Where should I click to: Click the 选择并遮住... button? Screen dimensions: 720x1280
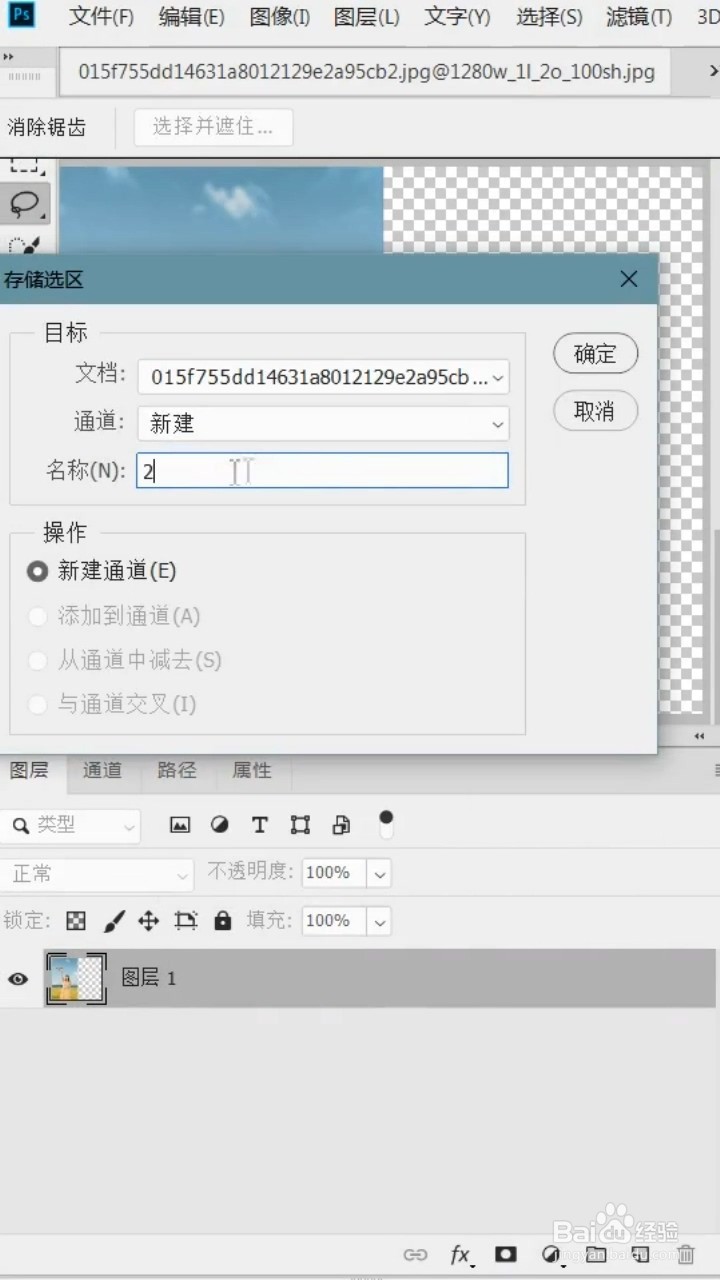pyautogui.click(x=213, y=127)
